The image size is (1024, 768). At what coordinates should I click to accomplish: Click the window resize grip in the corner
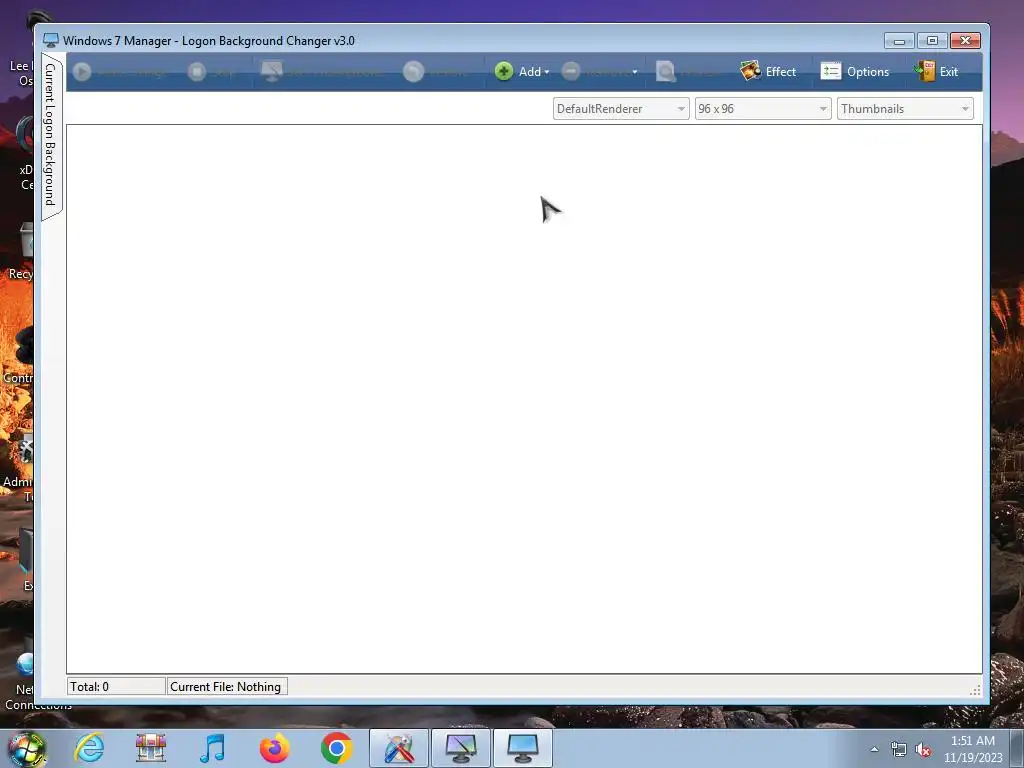(x=976, y=691)
